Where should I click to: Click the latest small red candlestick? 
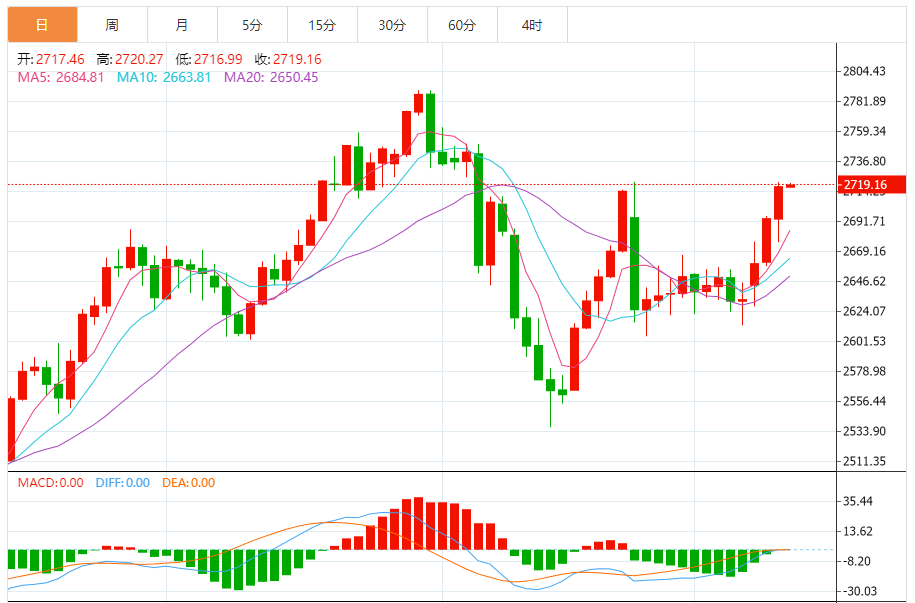tap(791, 186)
